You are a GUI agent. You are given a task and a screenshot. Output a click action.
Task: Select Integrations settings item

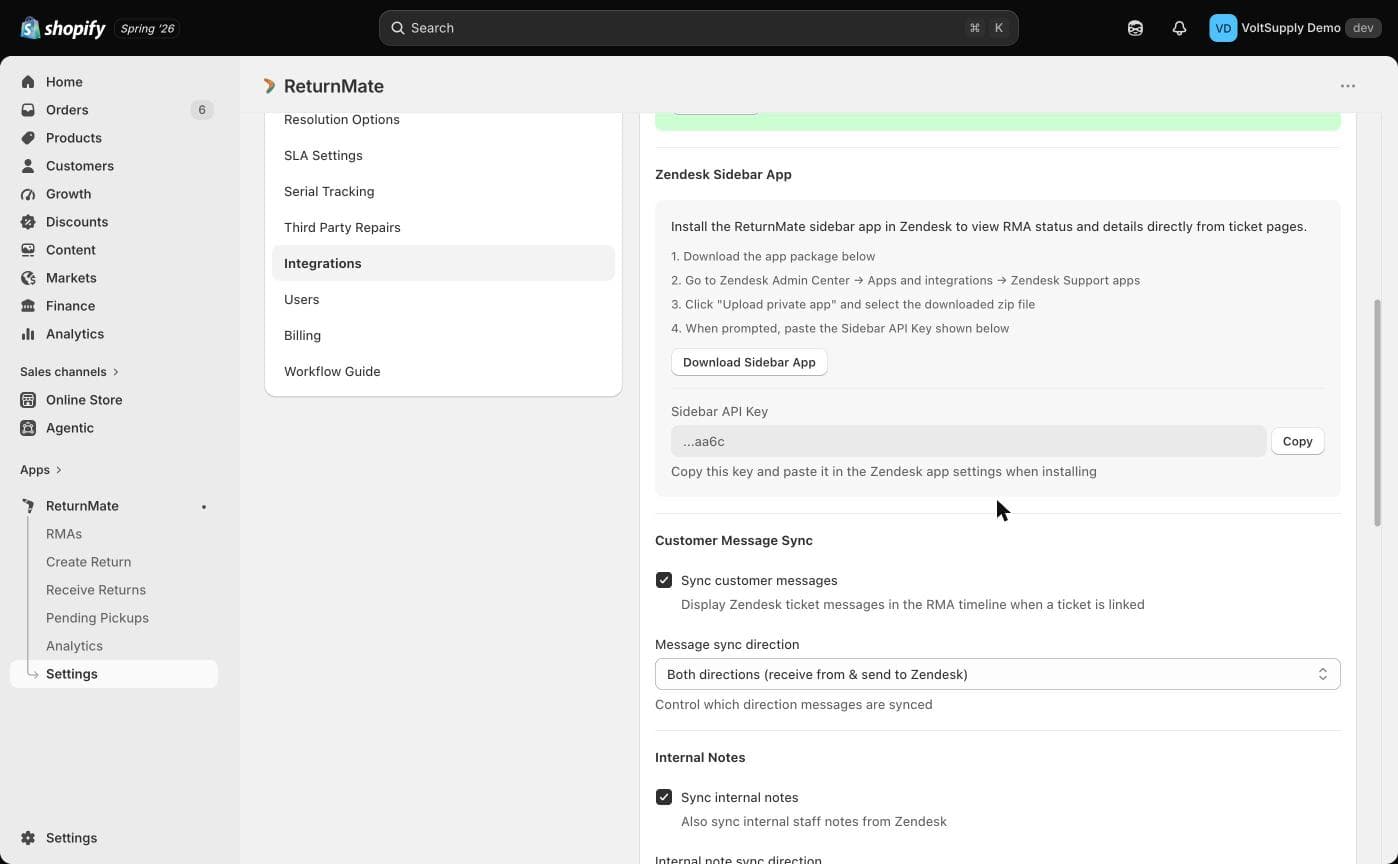(443, 263)
